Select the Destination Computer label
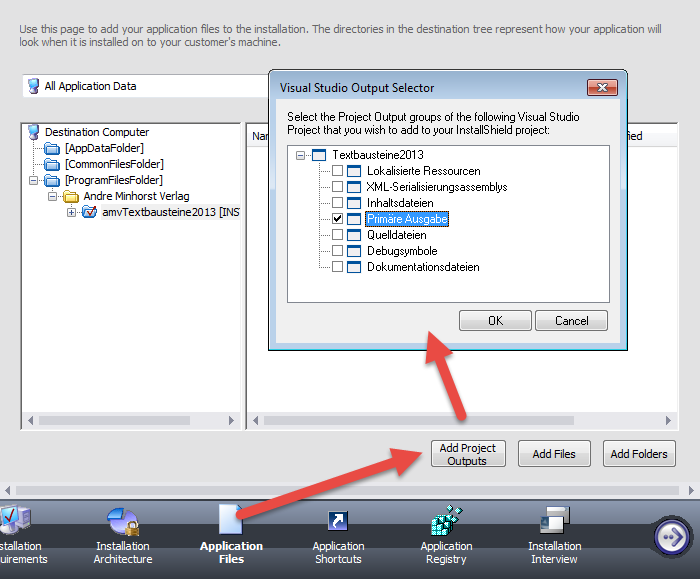The height and width of the screenshot is (579, 700). pyautogui.click(x=97, y=132)
